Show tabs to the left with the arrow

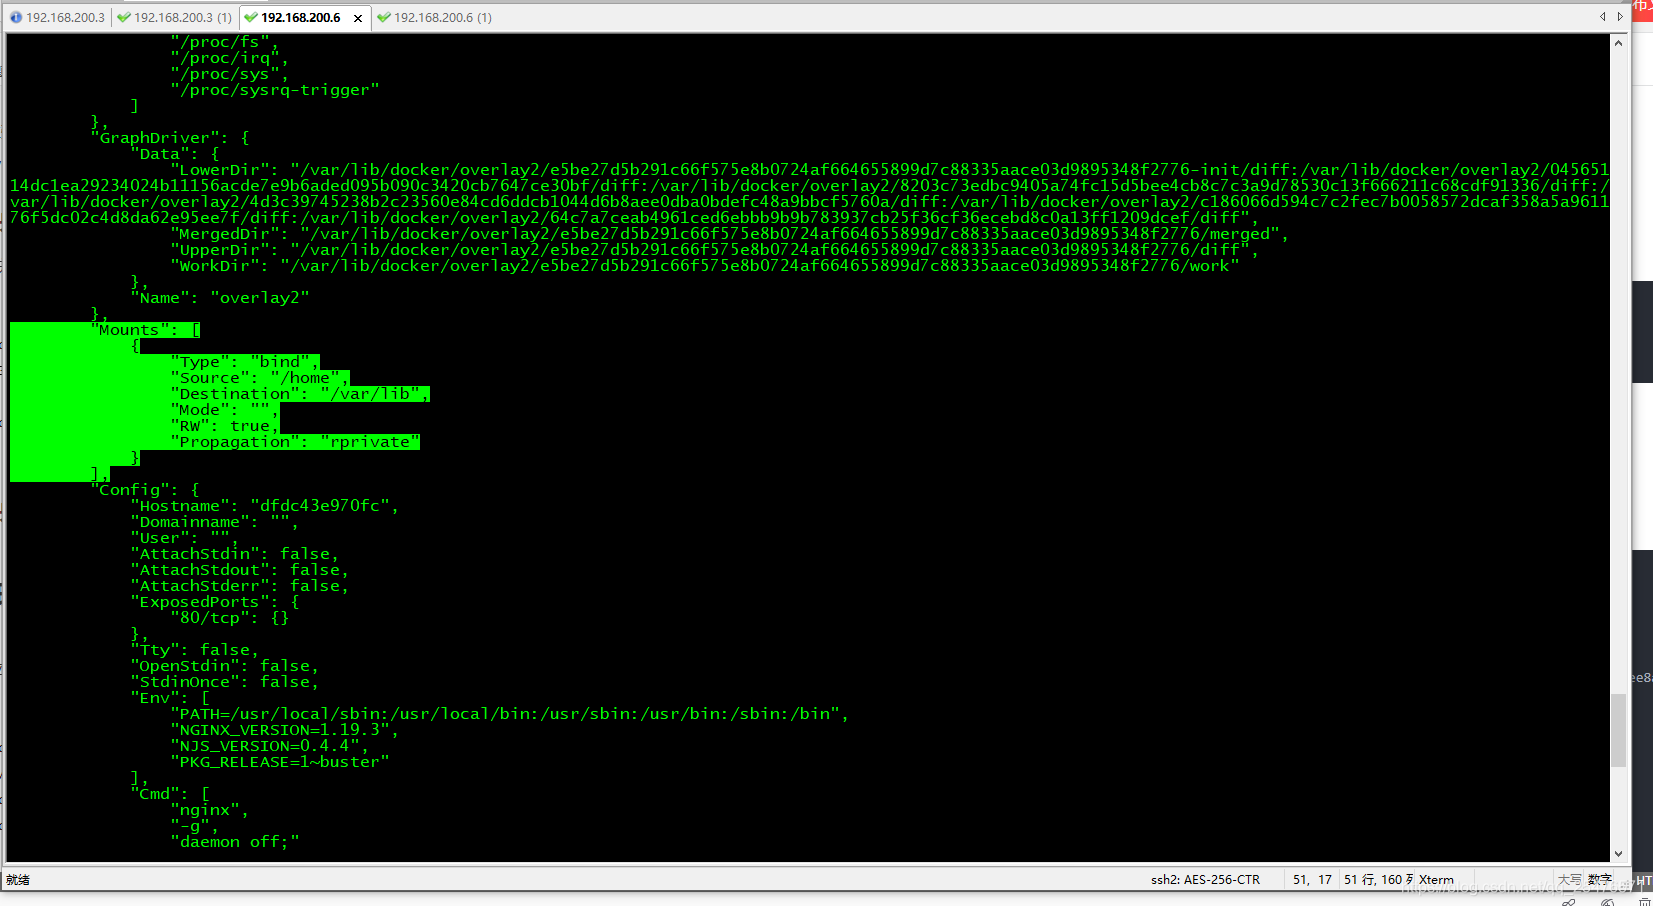point(1603,17)
